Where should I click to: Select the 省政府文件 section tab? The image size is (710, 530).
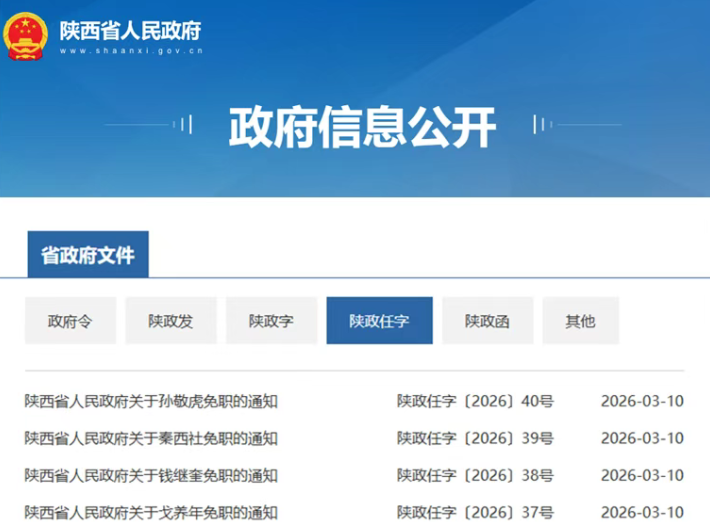[87, 255]
